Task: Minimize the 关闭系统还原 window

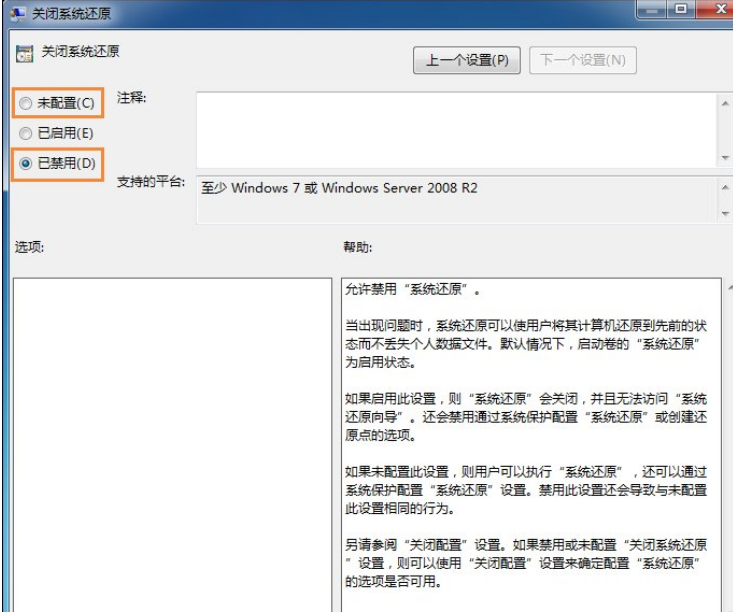Action: 653,10
